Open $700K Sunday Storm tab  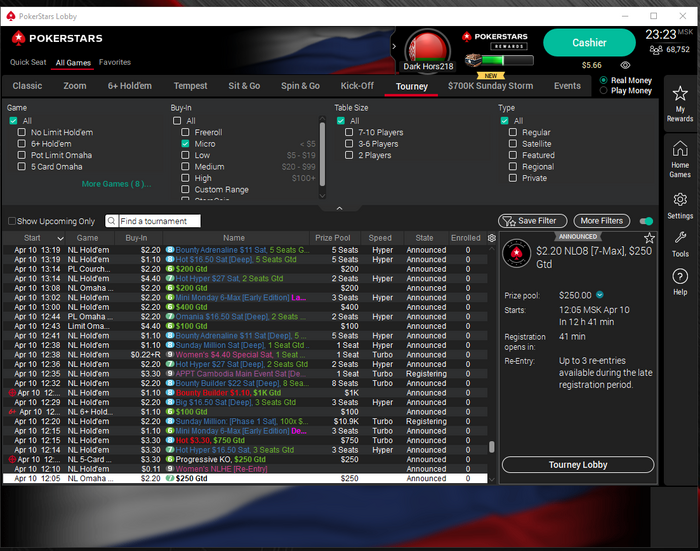coord(490,86)
